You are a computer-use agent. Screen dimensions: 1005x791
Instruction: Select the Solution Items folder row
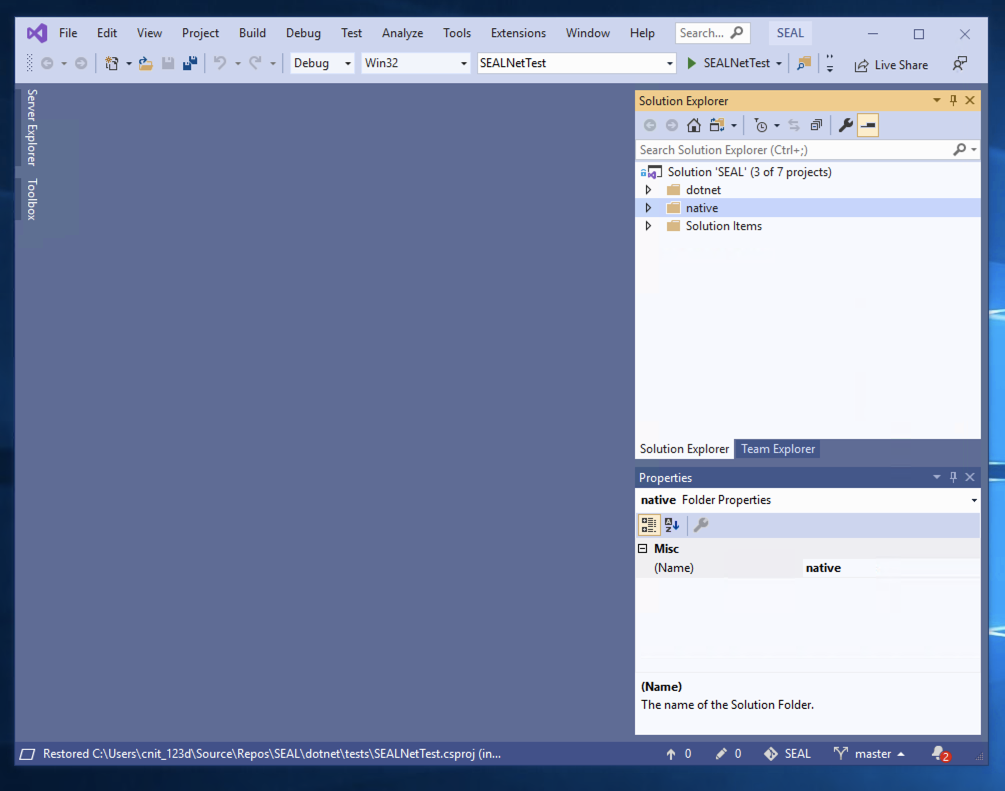(808, 226)
